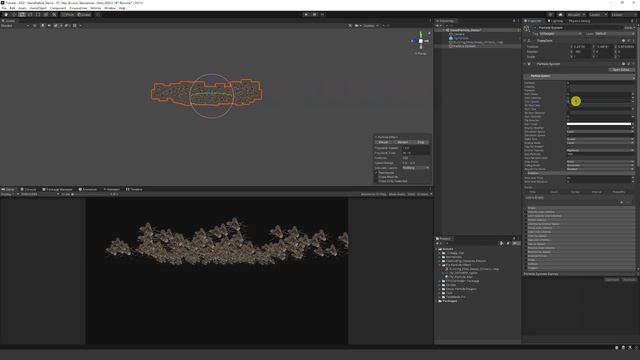640x360 pixels.
Task: Open the Layers dropdown in top toolbar
Action: (x=597, y=15)
